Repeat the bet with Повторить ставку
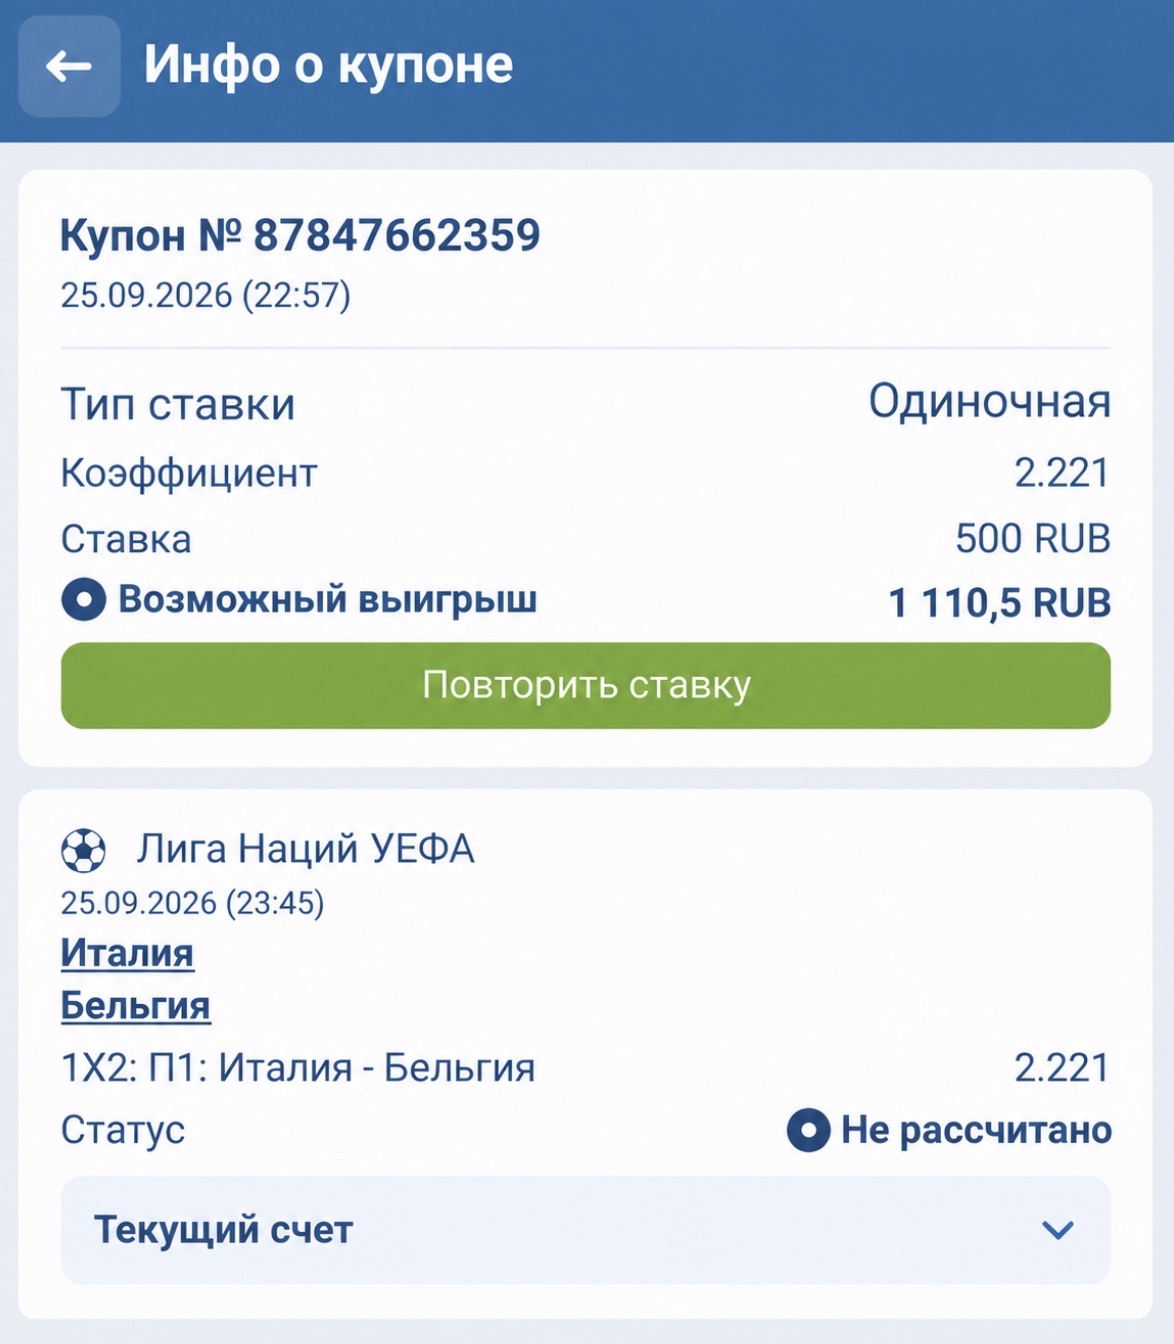 click(x=586, y=685)
